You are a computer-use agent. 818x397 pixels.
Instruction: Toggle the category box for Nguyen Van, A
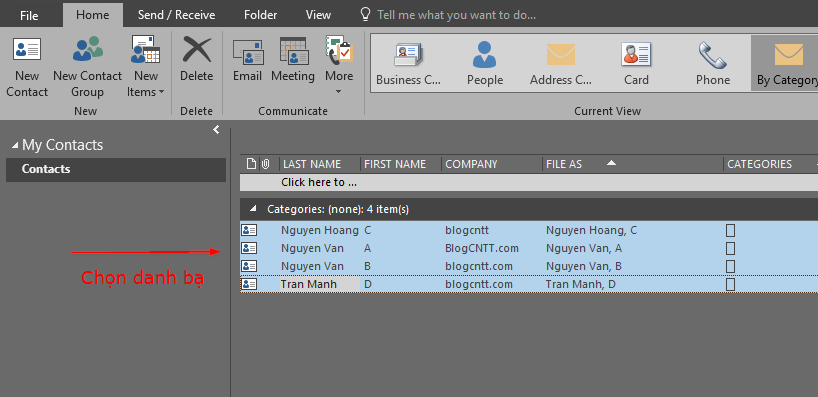[730, 248]
